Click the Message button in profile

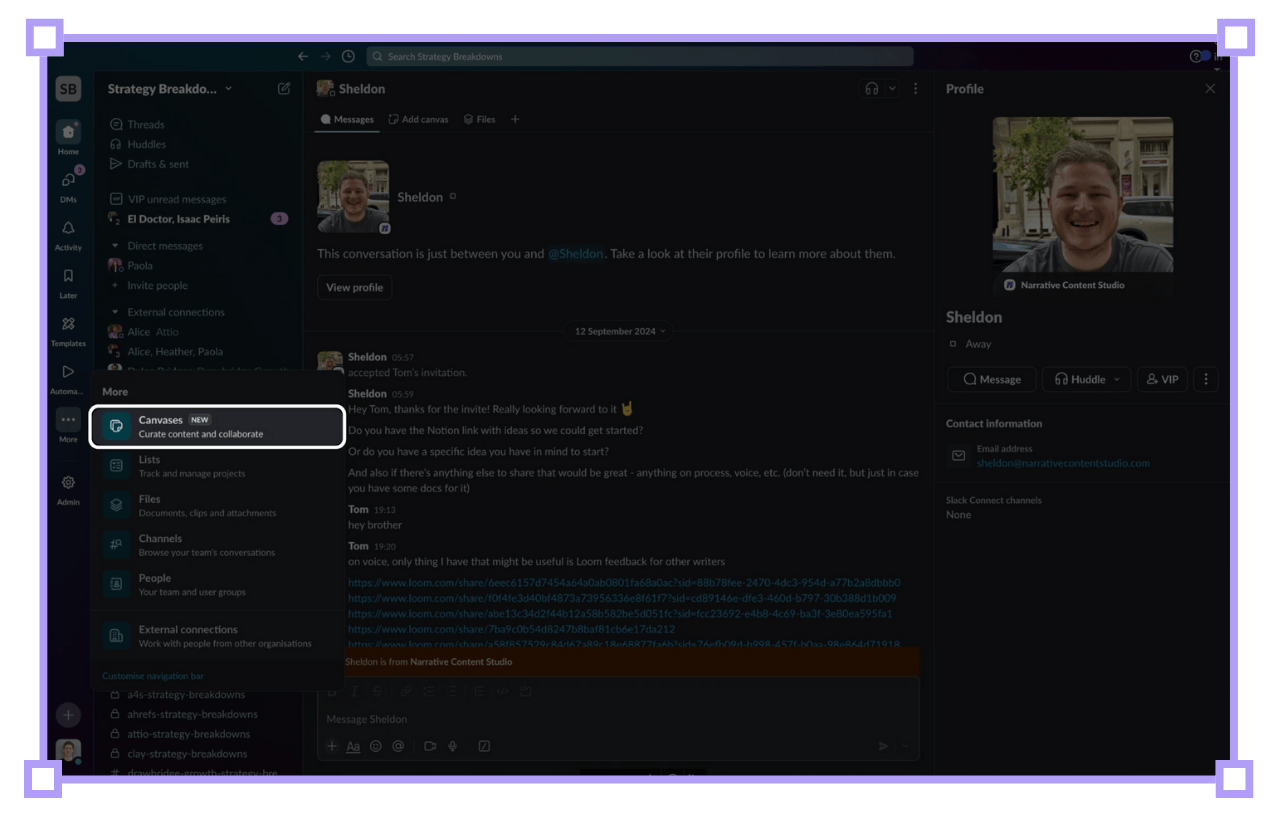tap(991, 380)
